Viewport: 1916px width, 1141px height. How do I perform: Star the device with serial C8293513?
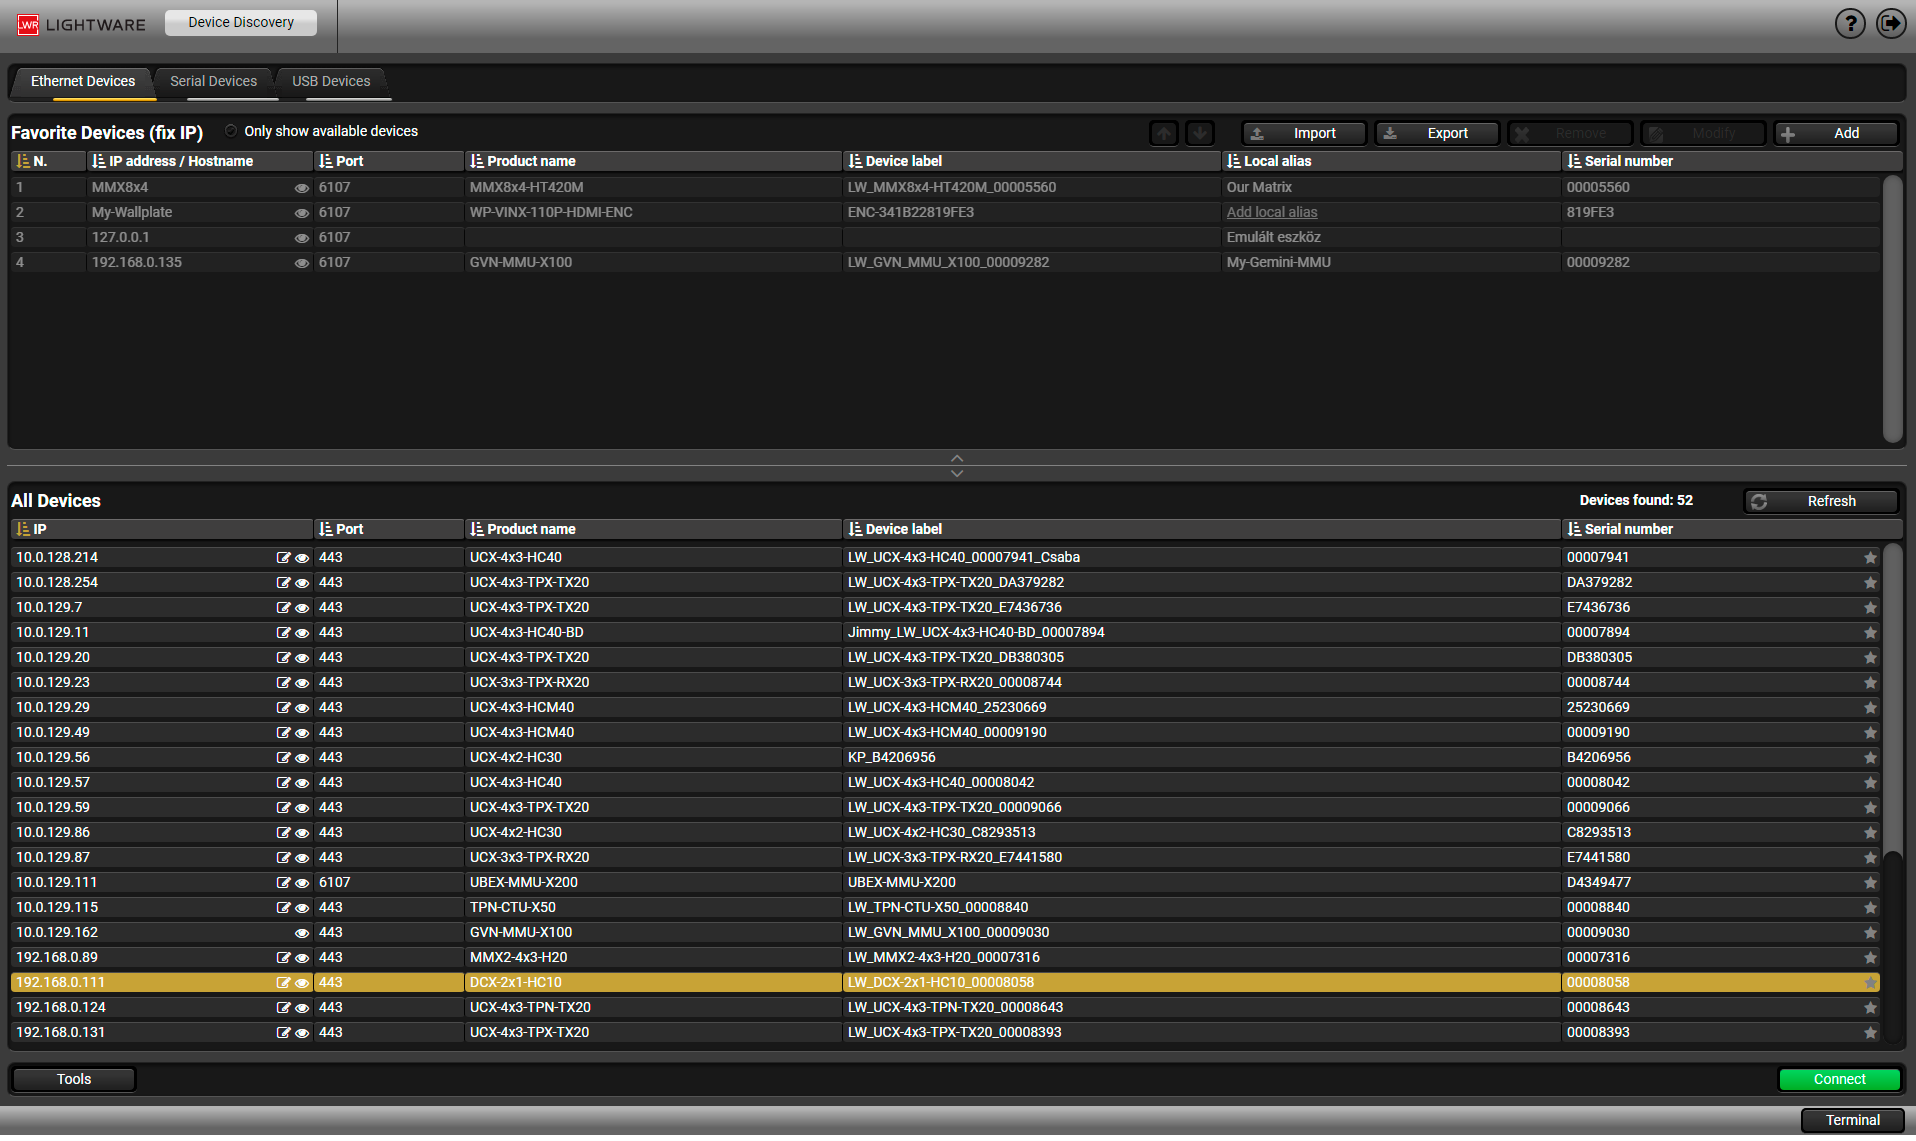pos(1870,833)
